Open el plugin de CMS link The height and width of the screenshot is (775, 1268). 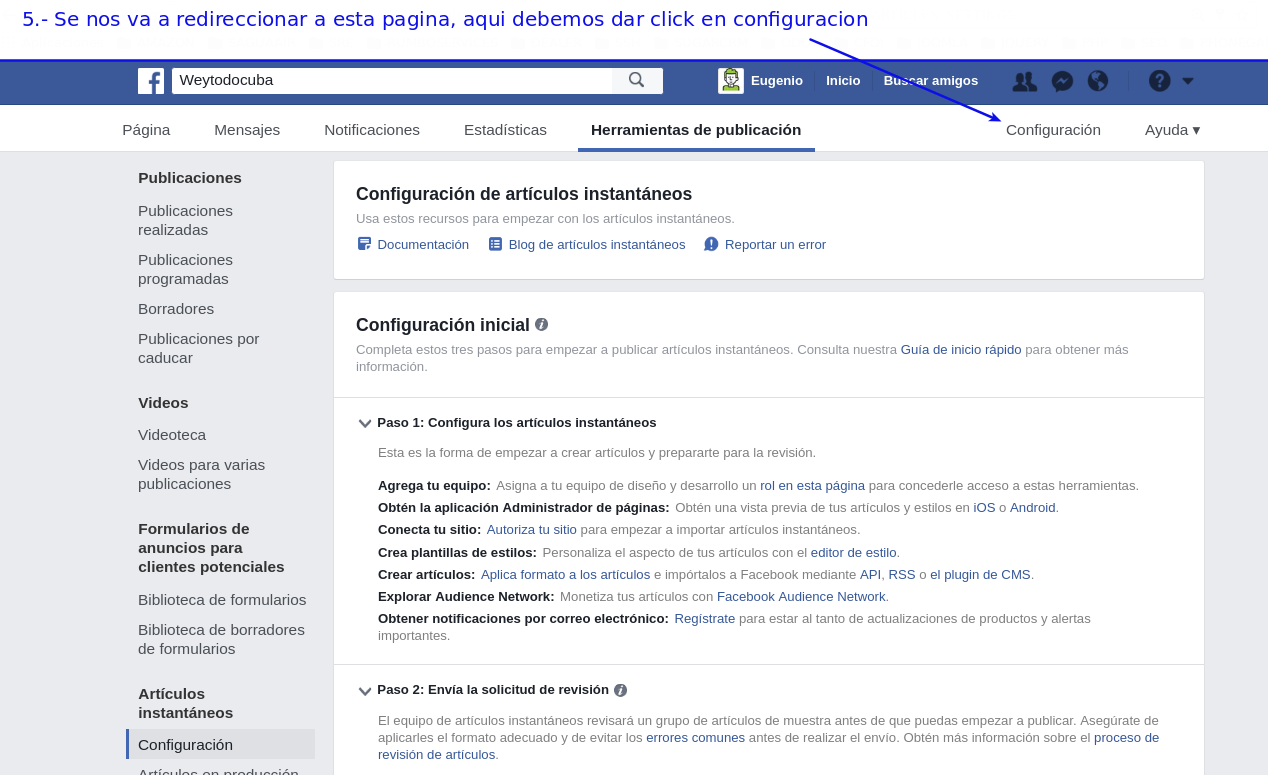pyautogui.click(x=980, y=575)
